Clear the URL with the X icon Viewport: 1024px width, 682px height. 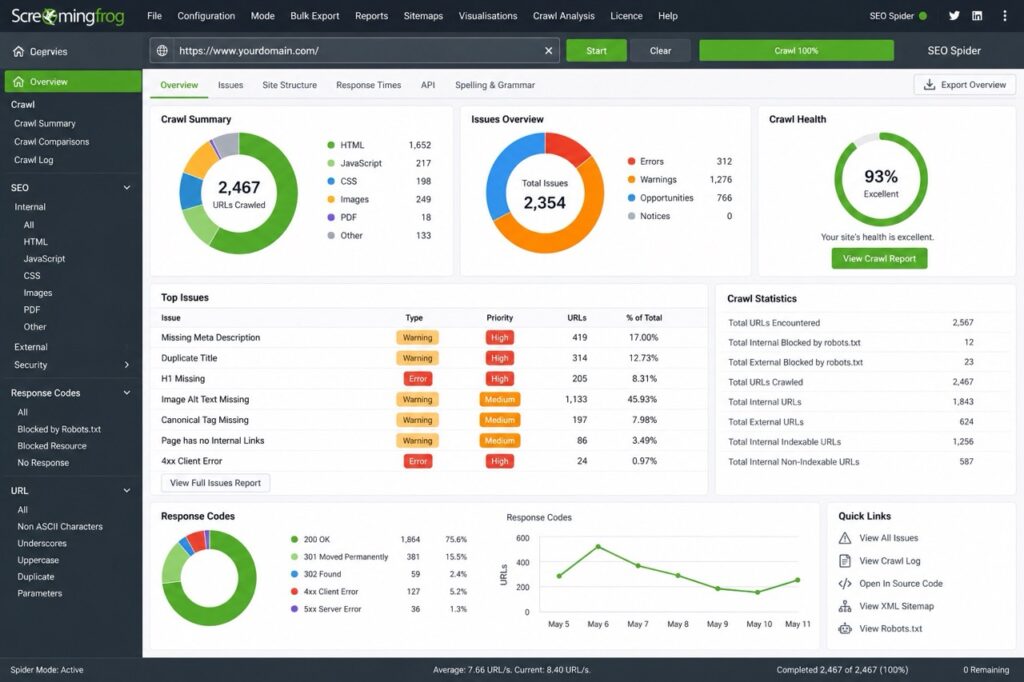point(549,50)
